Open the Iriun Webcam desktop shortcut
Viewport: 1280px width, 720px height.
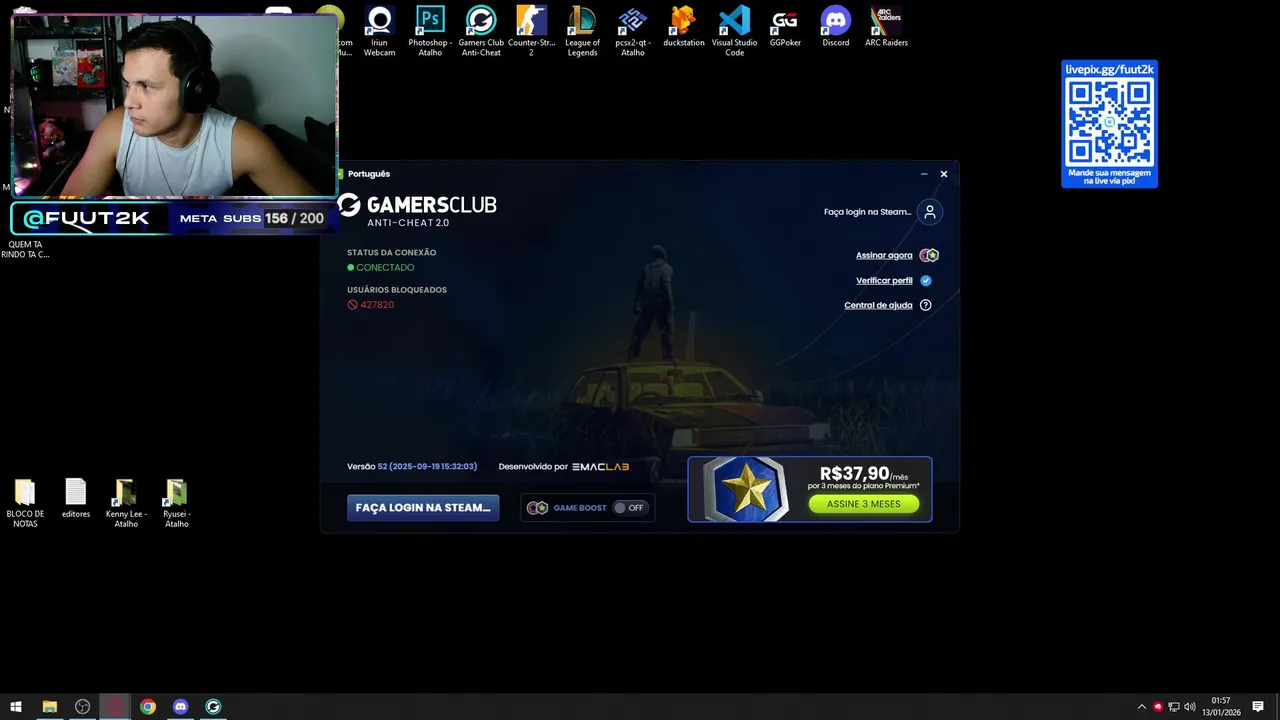pyautogui.click(x=379, y=31)
